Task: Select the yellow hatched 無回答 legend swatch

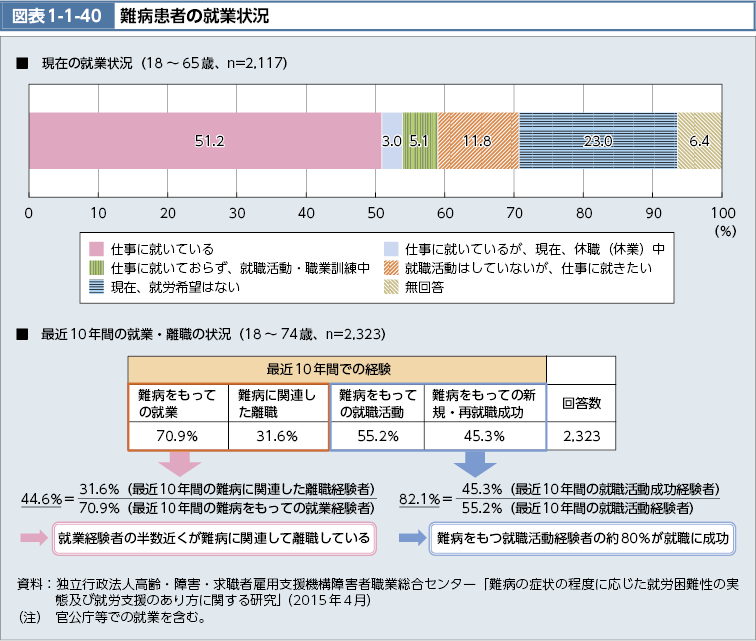Action: tap(392, 288)
